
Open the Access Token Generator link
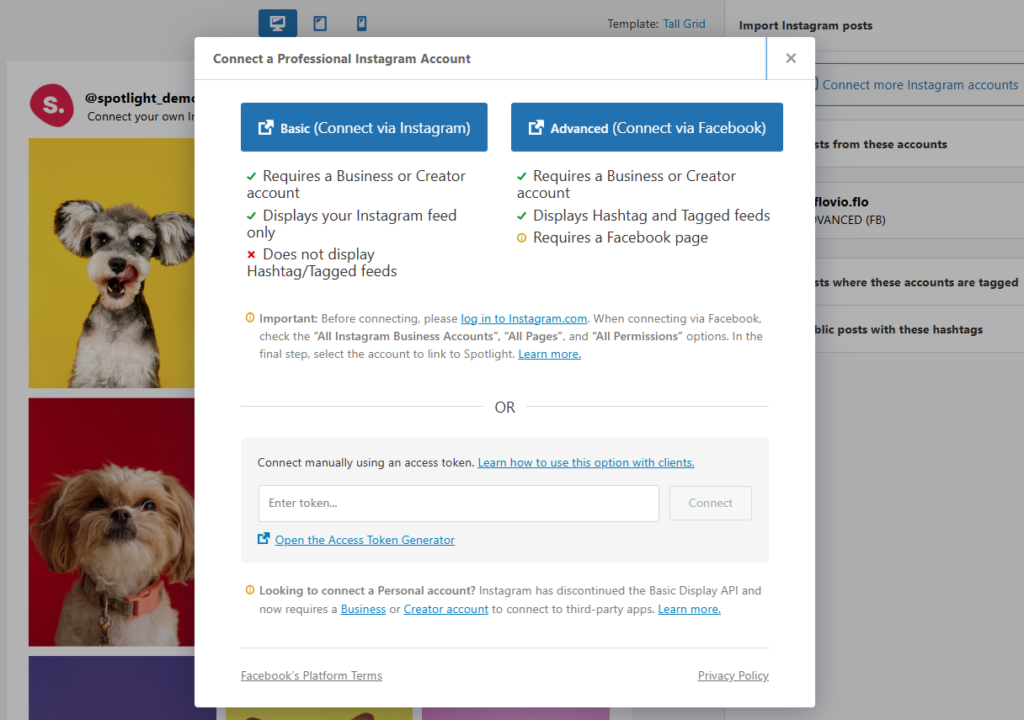pyautogui.click(x=364, y=539)
